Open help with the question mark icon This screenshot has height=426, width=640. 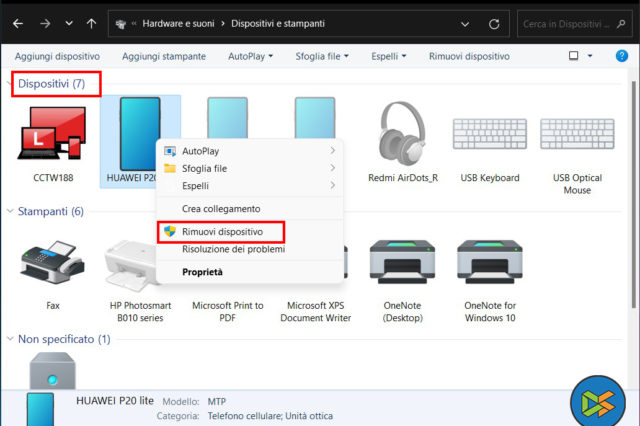[x=621, y=56]
